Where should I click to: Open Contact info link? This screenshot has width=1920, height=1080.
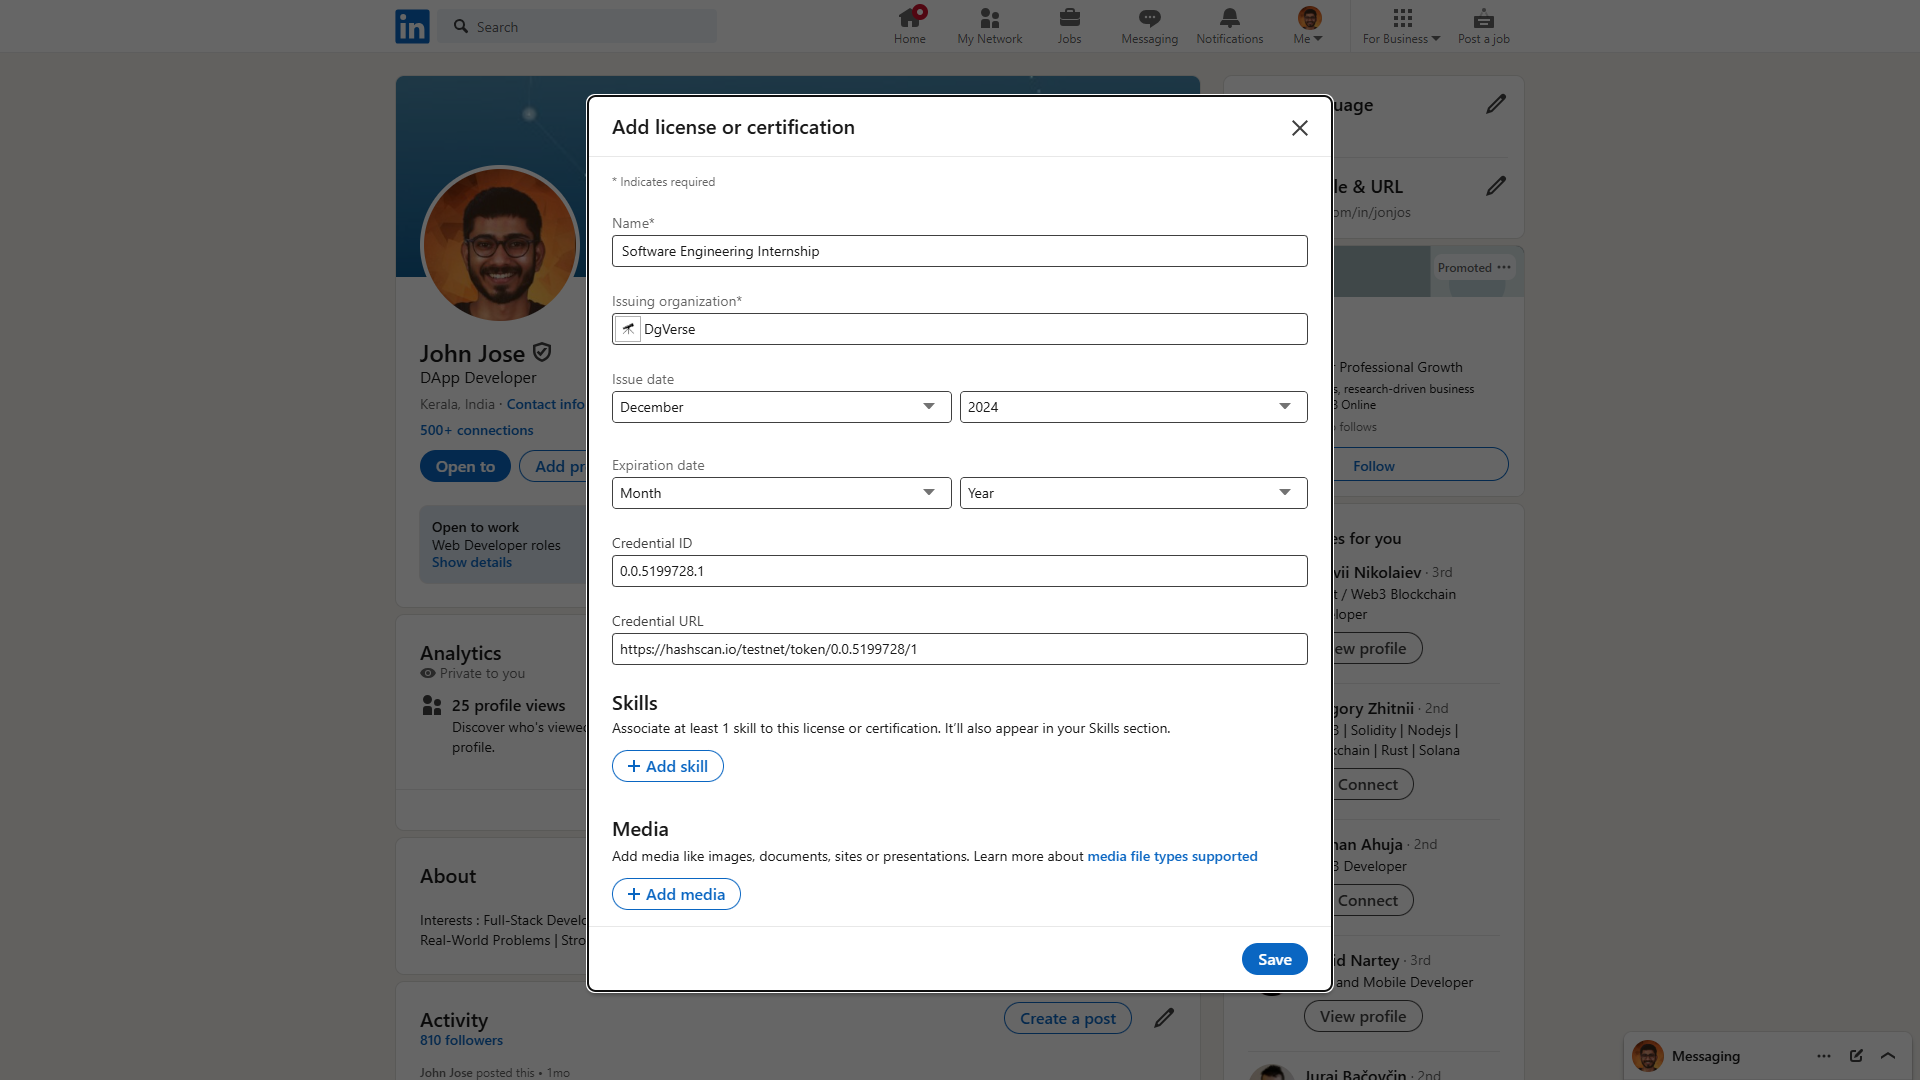[545, 404]
